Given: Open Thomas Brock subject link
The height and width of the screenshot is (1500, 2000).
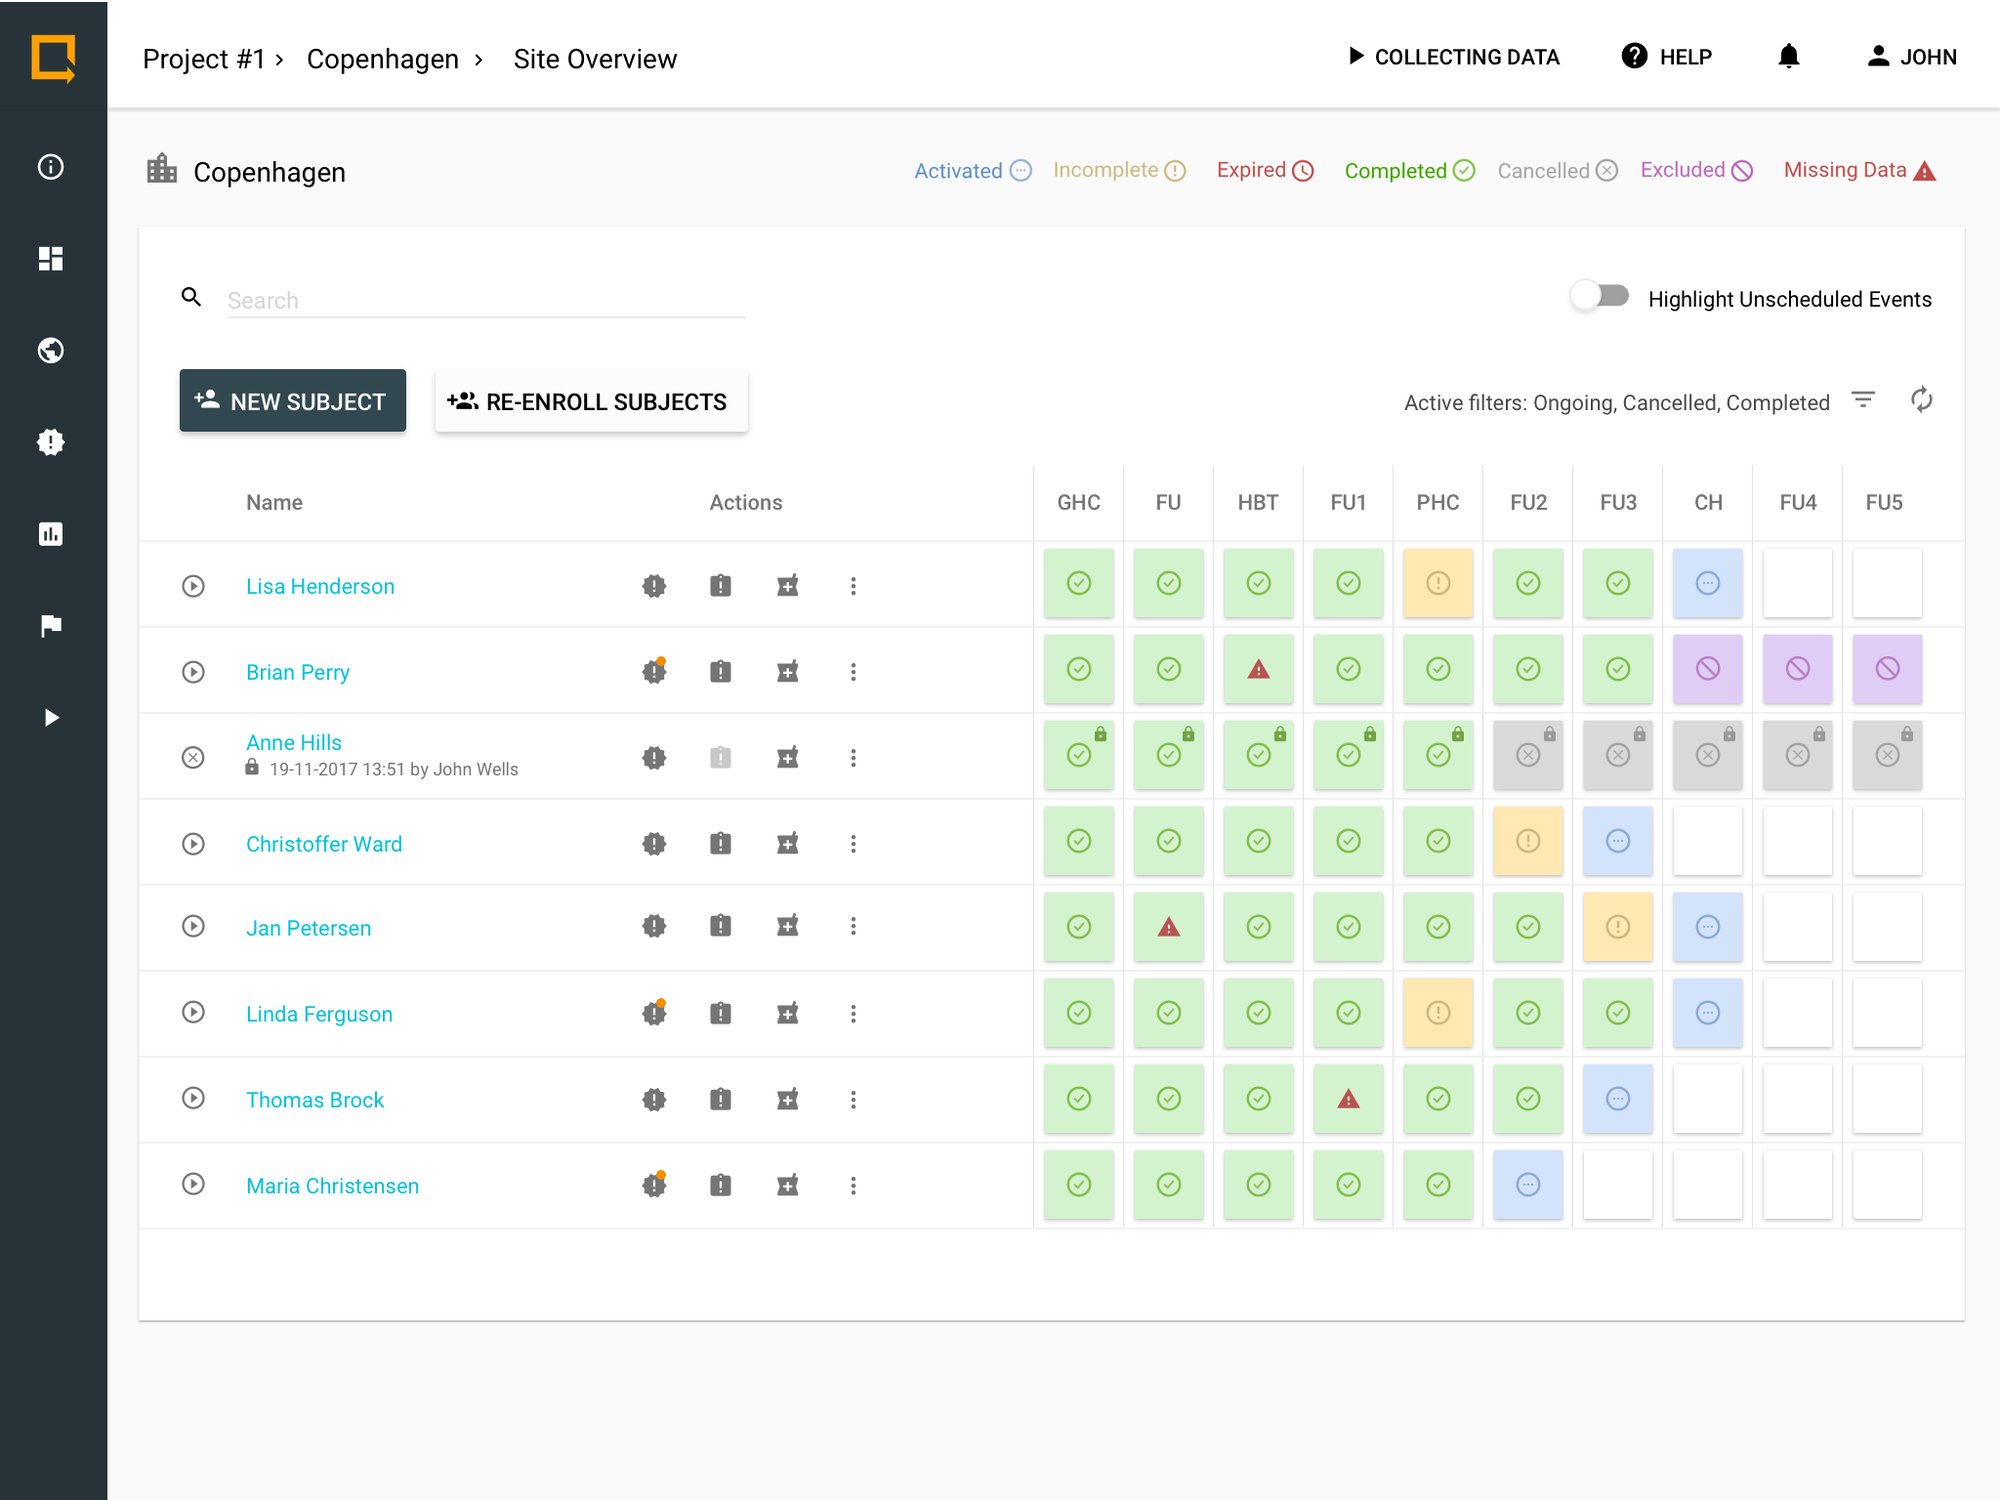Looking at the screenshot, I should (315, 1100).
